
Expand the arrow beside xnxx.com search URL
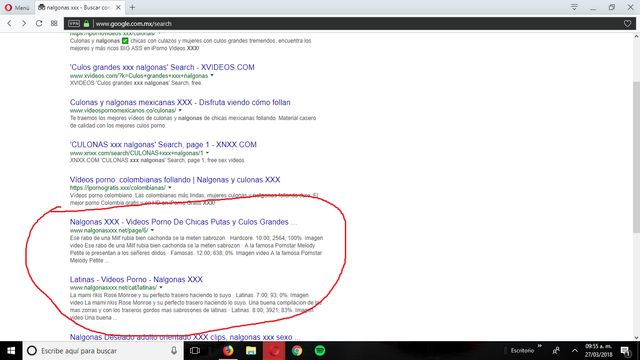tap(207, 153)
